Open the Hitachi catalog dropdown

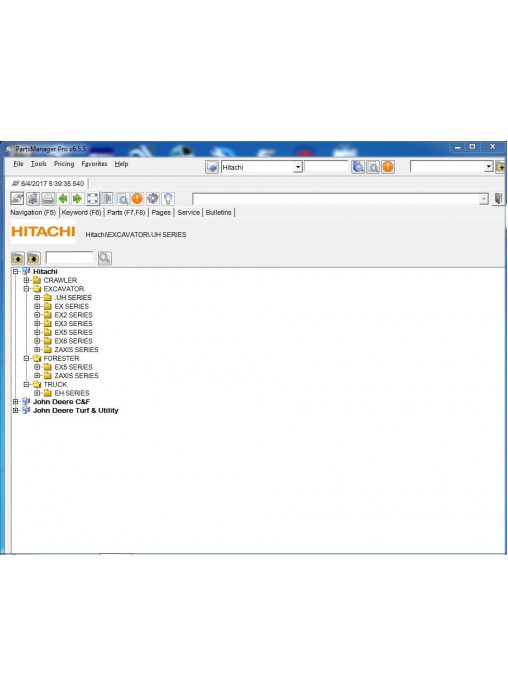298,167
